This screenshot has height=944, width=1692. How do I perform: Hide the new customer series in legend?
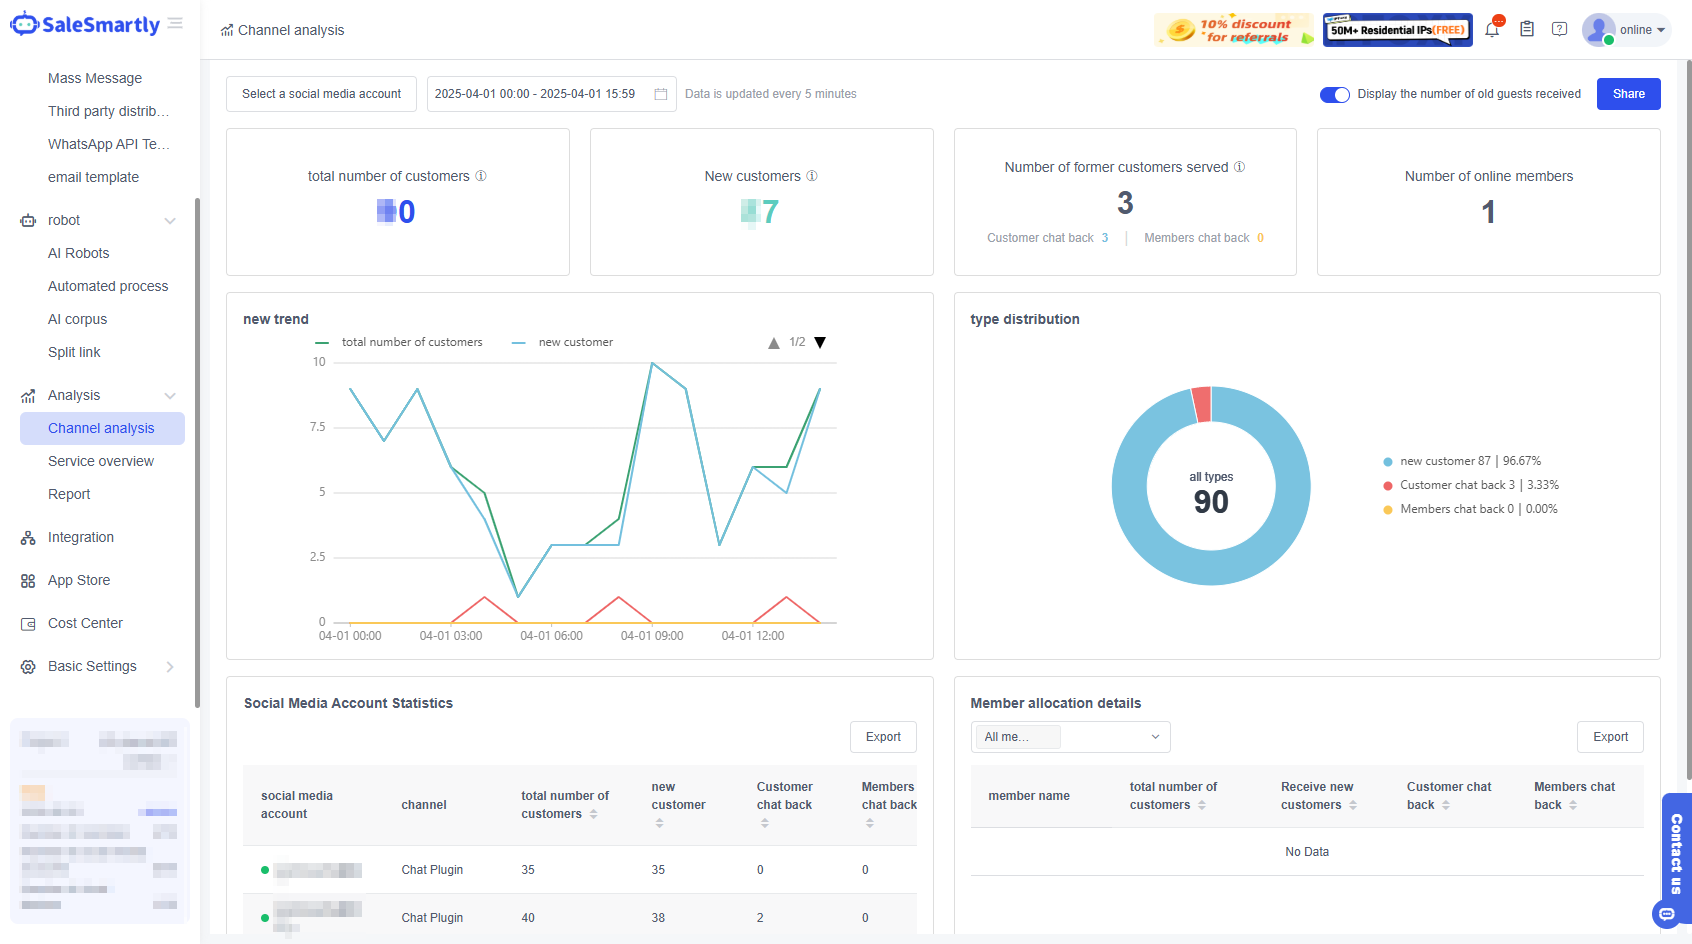point(564,342)
